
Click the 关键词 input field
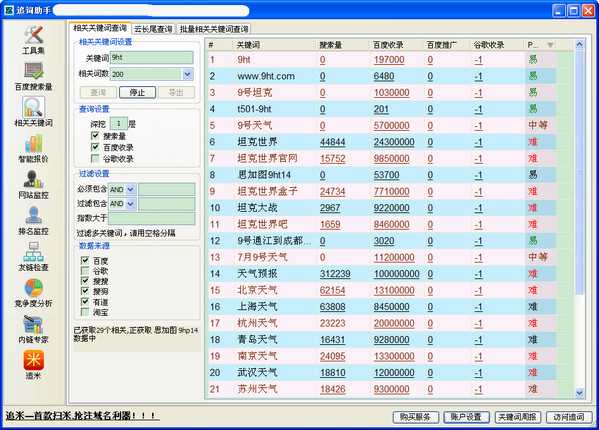pos(152,58)
